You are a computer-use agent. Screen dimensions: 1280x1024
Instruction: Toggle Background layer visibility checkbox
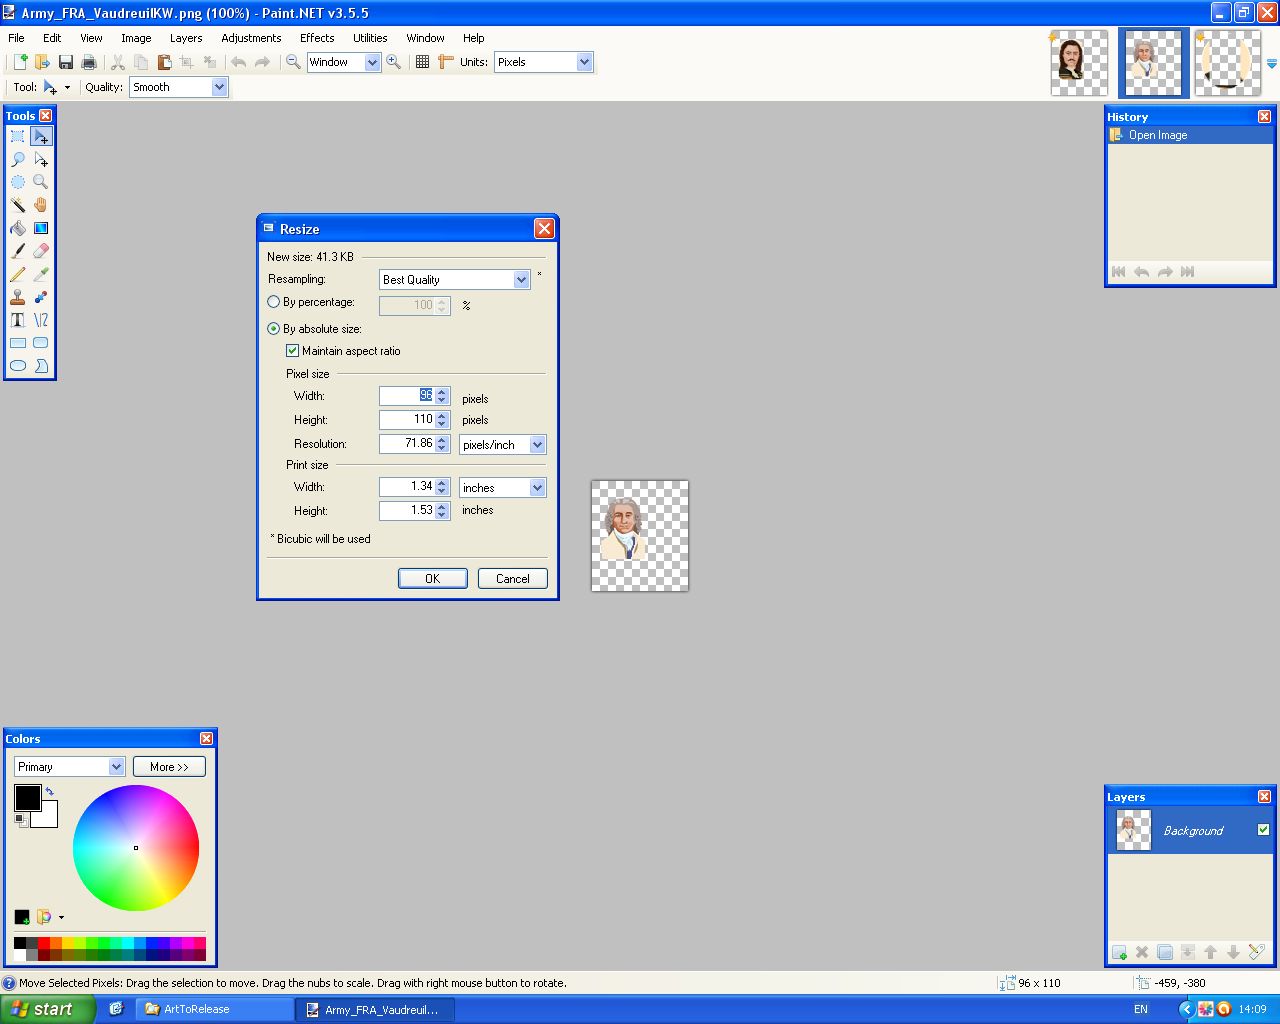[x=1263, y=830]
